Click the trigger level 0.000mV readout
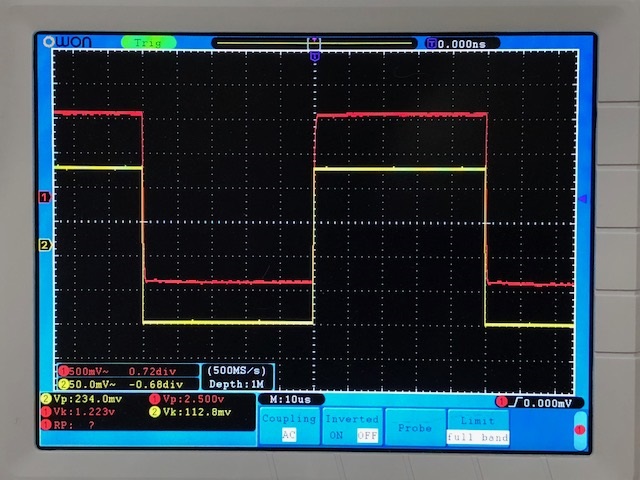The image size is (640, 480). tap(548, 403)
